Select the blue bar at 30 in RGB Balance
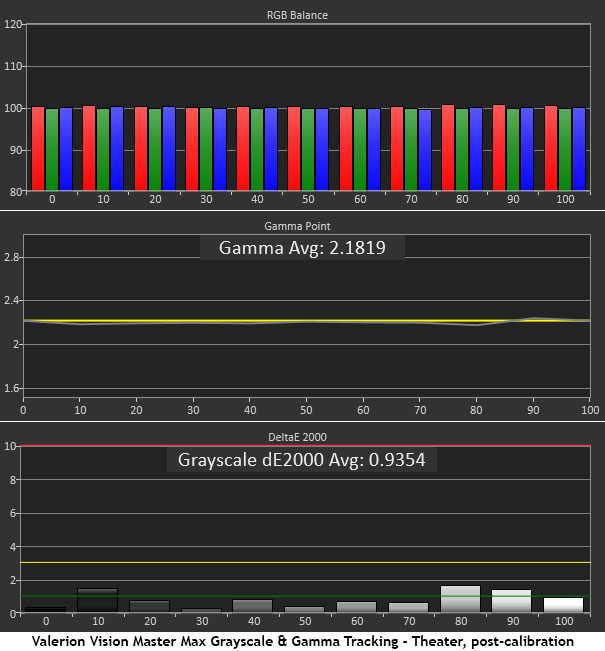This screenshot has width=605, height=651. [220, 148]
